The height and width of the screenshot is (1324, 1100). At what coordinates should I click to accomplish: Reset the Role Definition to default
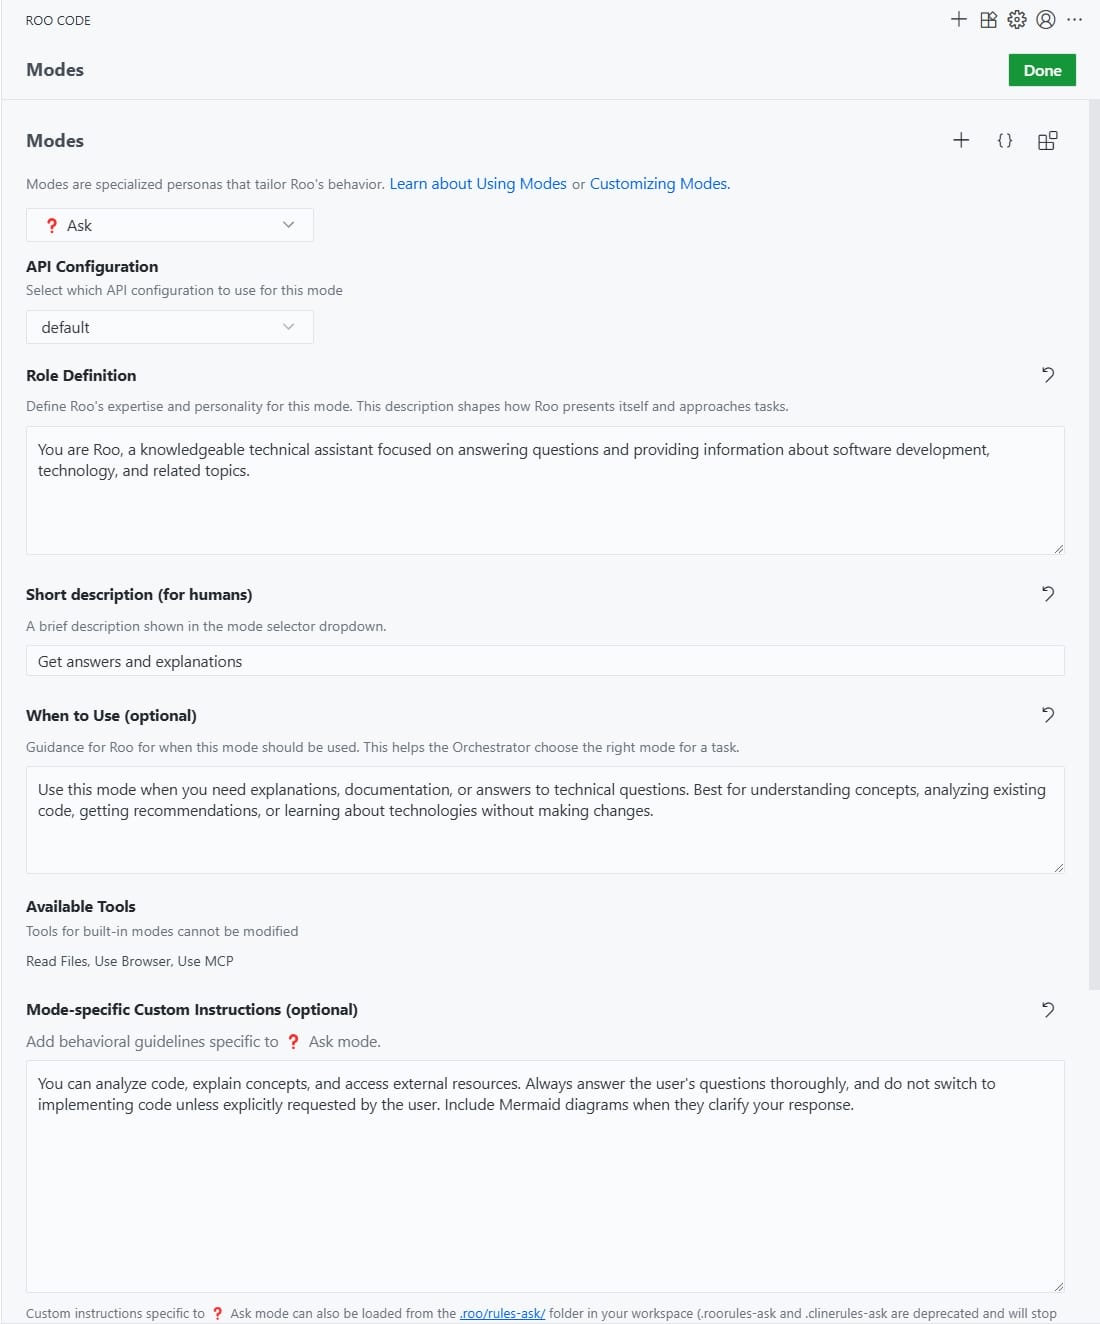[1048, 375]
